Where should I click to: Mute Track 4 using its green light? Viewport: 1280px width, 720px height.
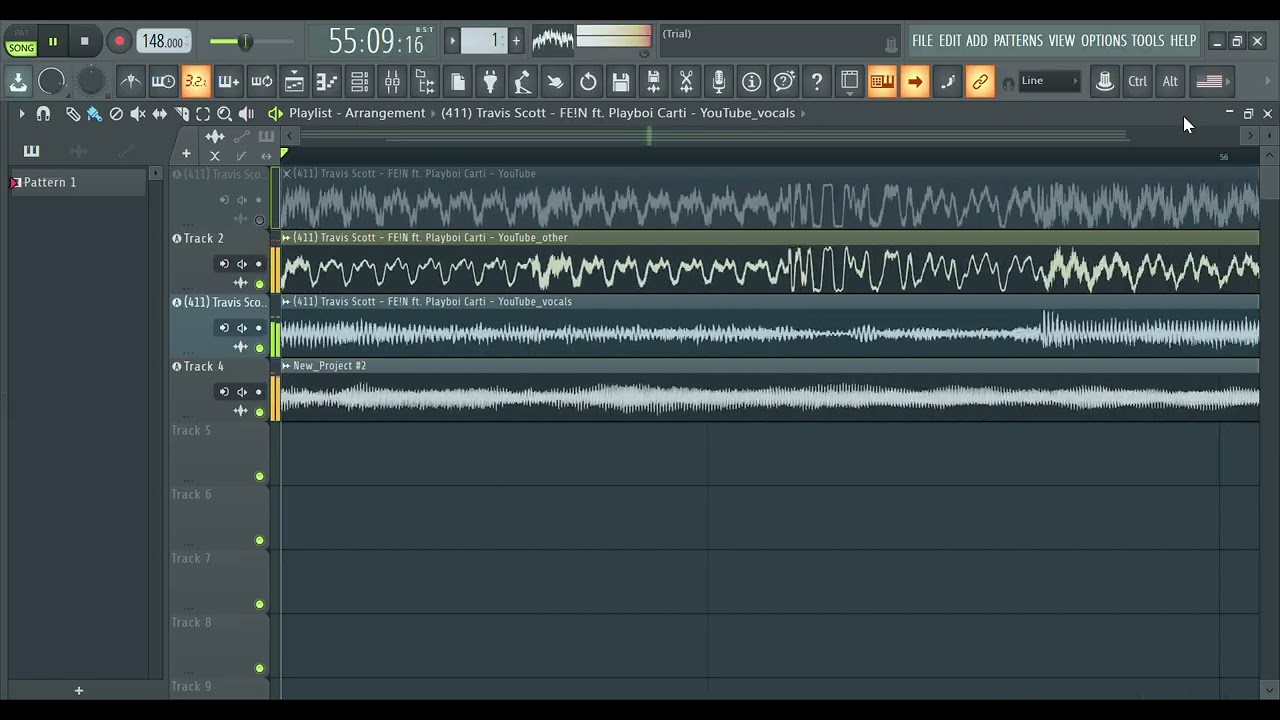pyautogui.click(x=260, y=412)
